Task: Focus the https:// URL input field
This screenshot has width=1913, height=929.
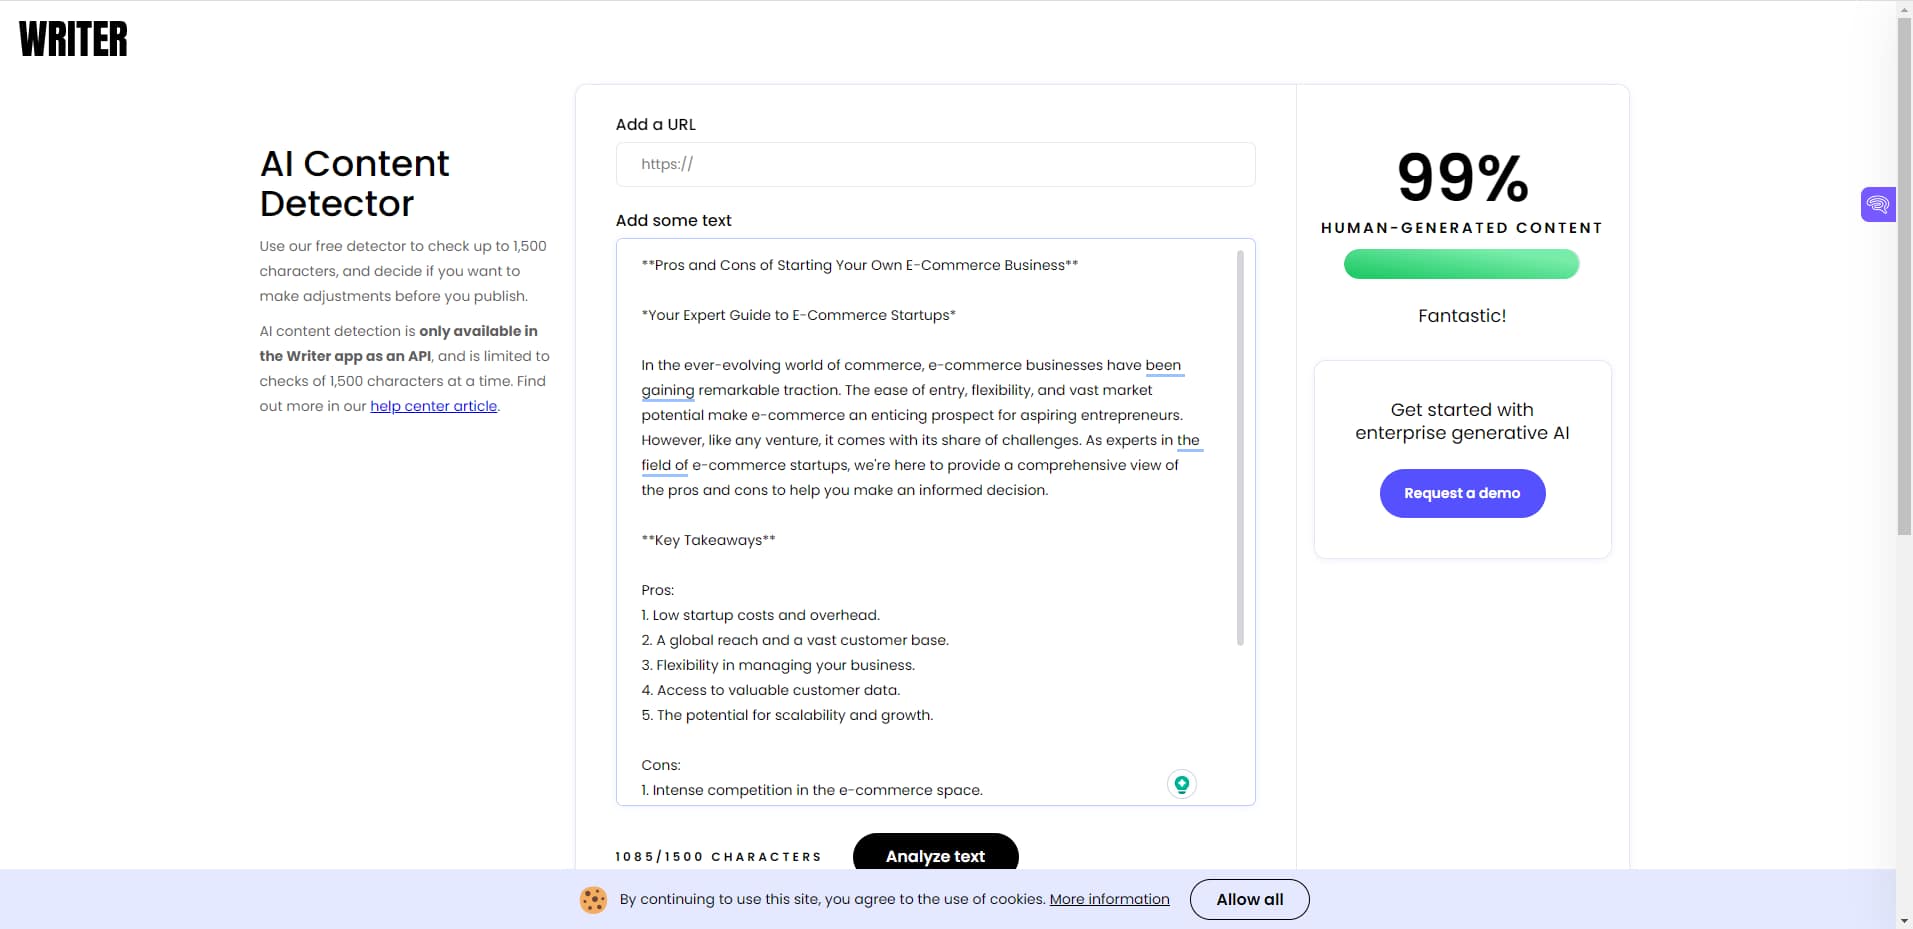Action: (x=934, y=164)
